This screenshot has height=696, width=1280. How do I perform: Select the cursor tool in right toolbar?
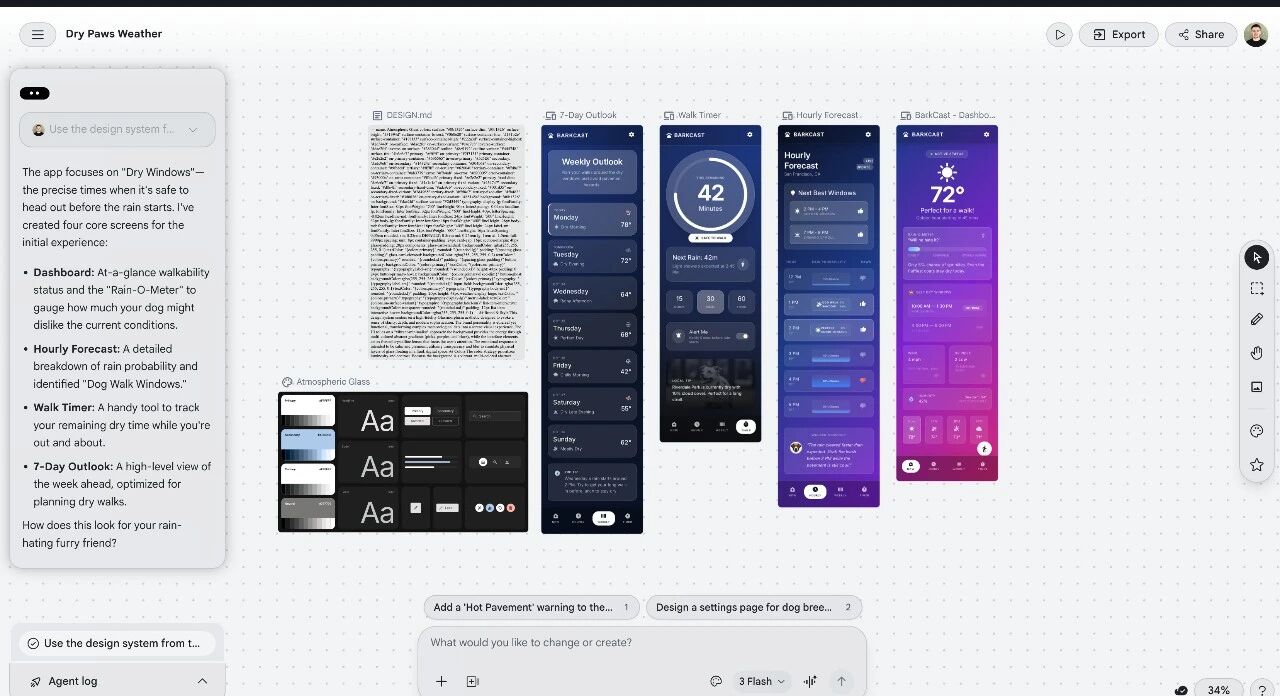pyautogui.click(x=1257, y=257)
